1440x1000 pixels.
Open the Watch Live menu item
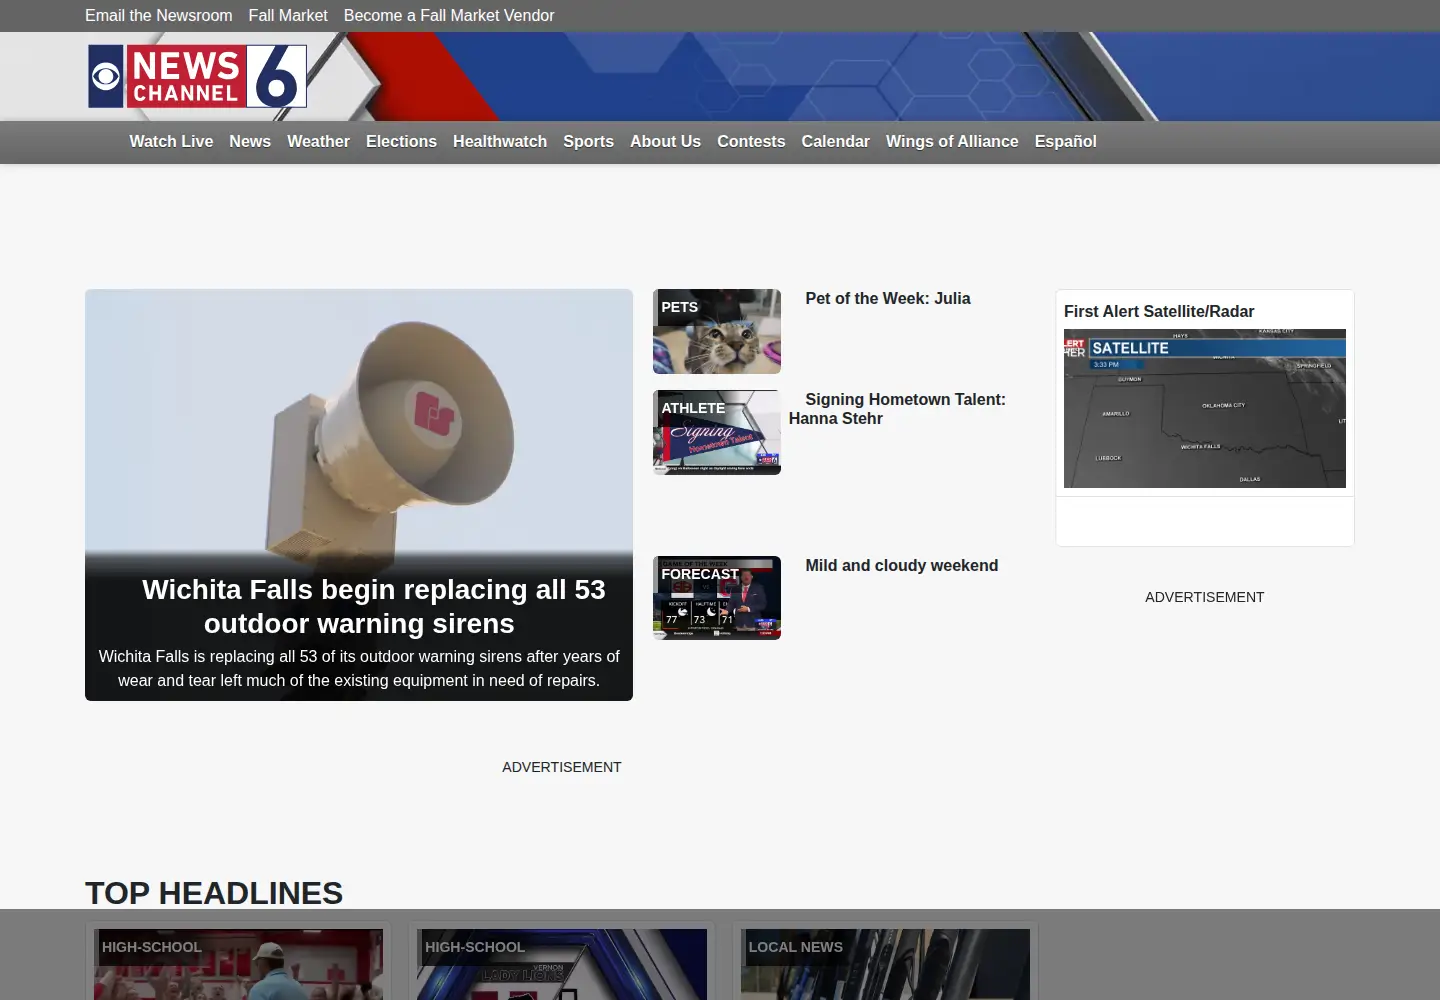click(x=171, y=142)
